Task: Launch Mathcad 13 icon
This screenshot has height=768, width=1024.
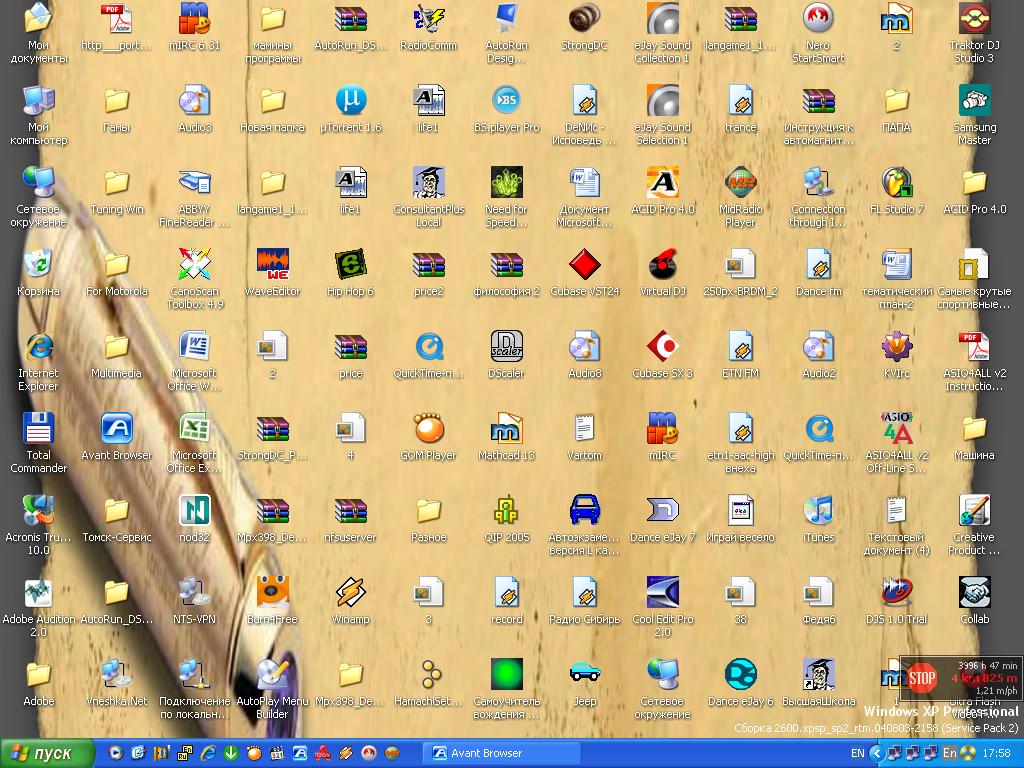Action: 507,429
